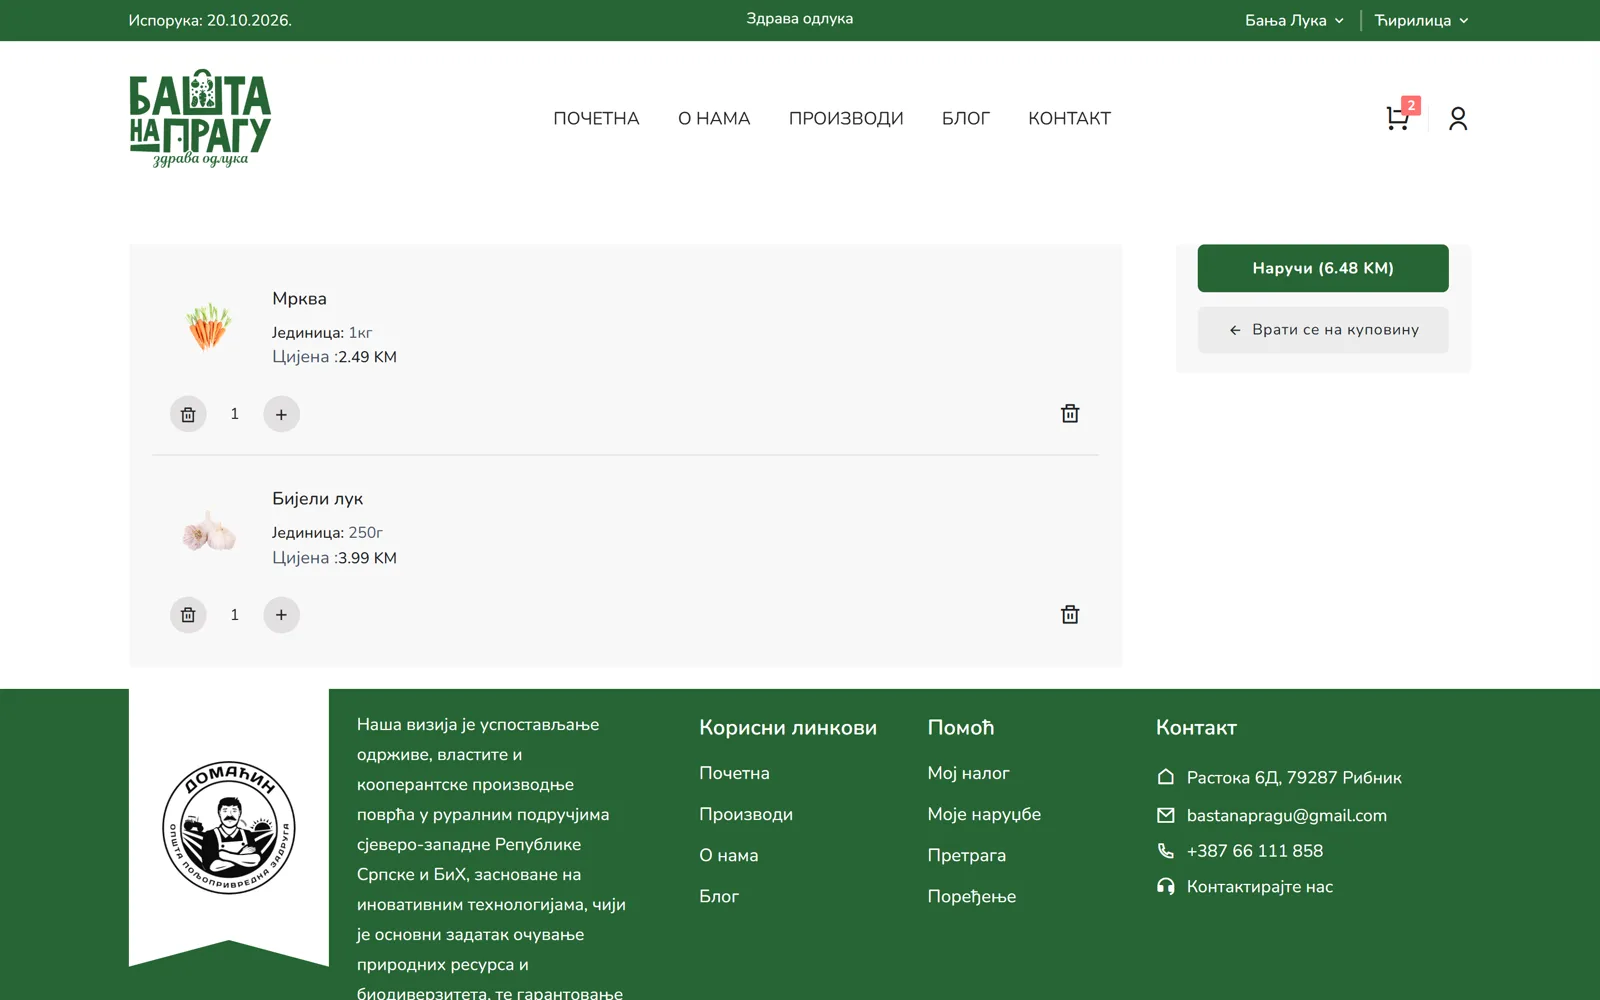The height and width of the screenshot is (1000, 1600).
Task: Open the ПРОИЗВОДИ menu item
Action: point(846,118)
